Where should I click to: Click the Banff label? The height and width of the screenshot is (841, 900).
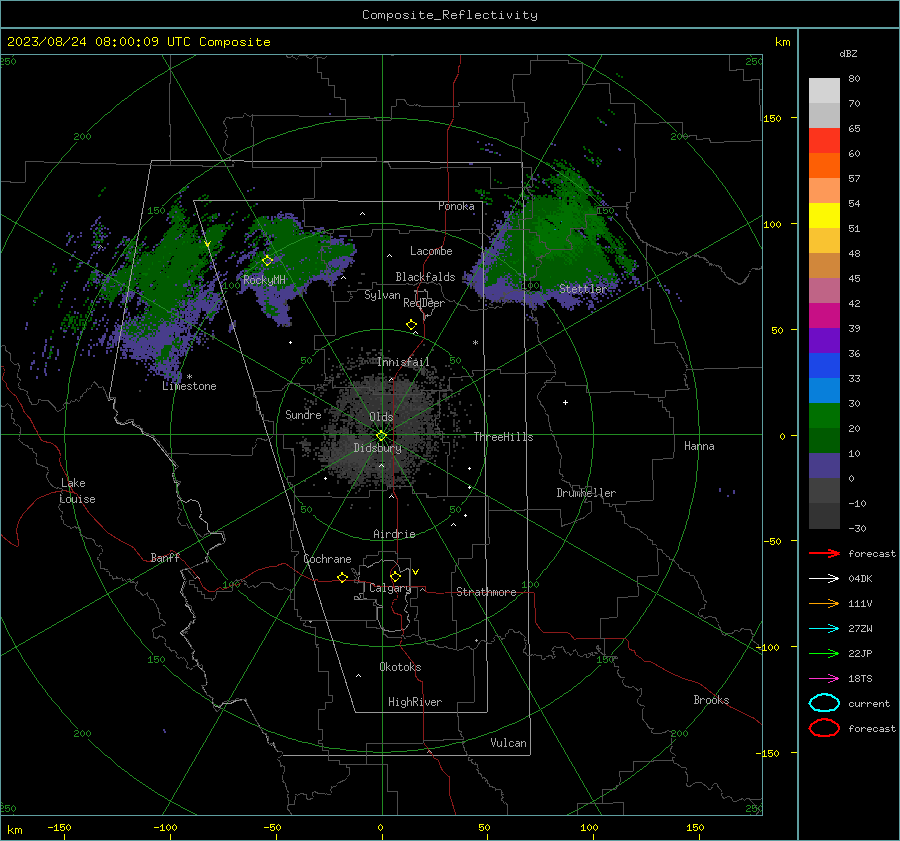tap(165, 557)
